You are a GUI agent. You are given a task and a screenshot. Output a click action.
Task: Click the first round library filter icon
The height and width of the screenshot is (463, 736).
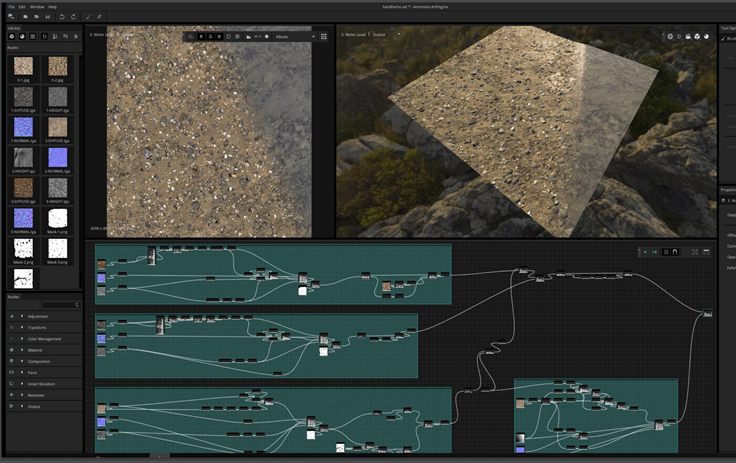[x=12, y=37]
